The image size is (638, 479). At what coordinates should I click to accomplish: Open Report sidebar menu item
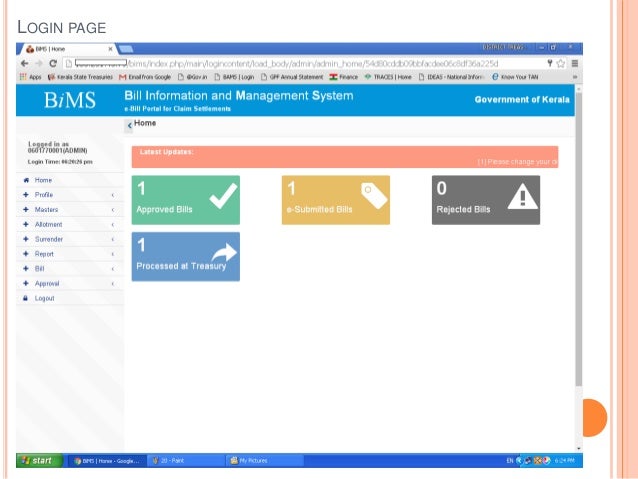point(70,254)
